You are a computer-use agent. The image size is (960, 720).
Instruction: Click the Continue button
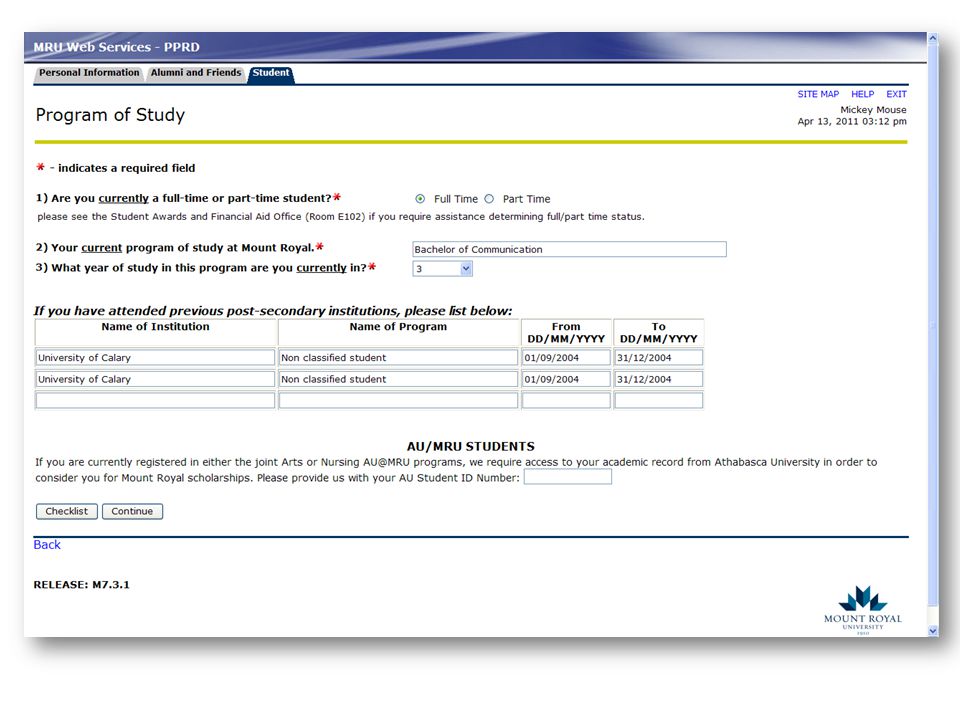point(132,511)
